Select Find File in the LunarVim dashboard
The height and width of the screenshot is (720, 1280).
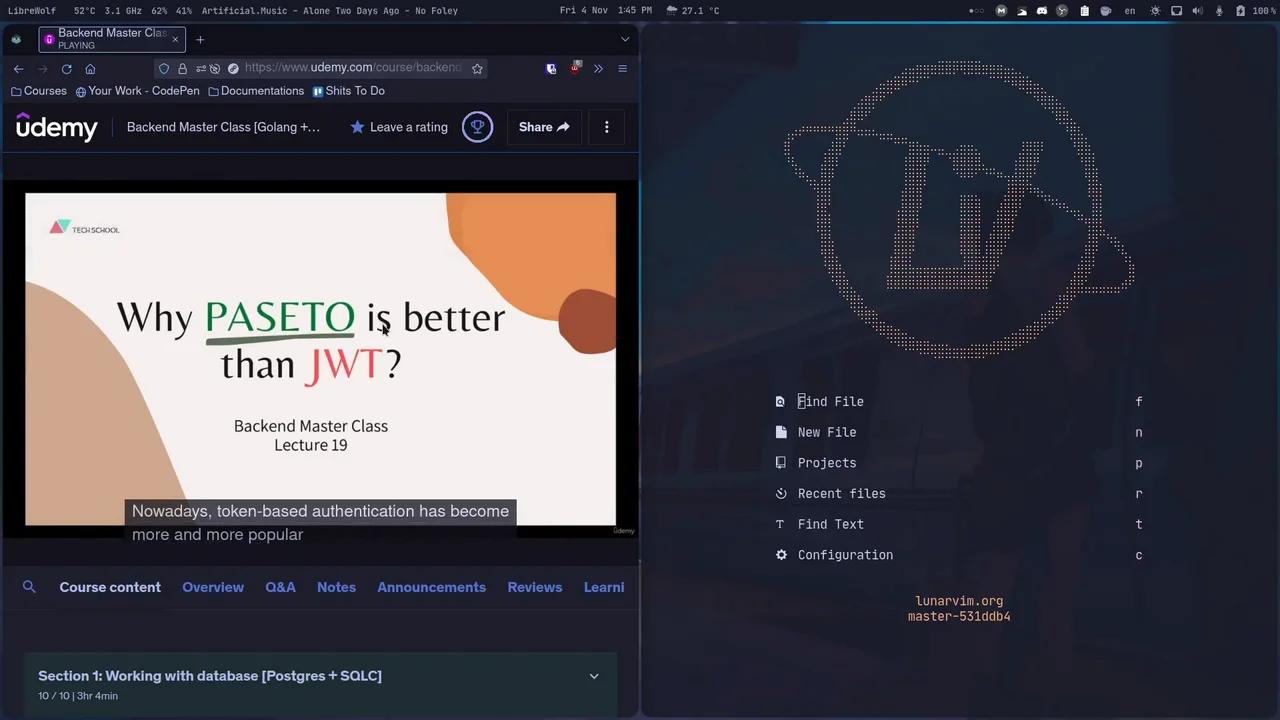click(830, 401)
